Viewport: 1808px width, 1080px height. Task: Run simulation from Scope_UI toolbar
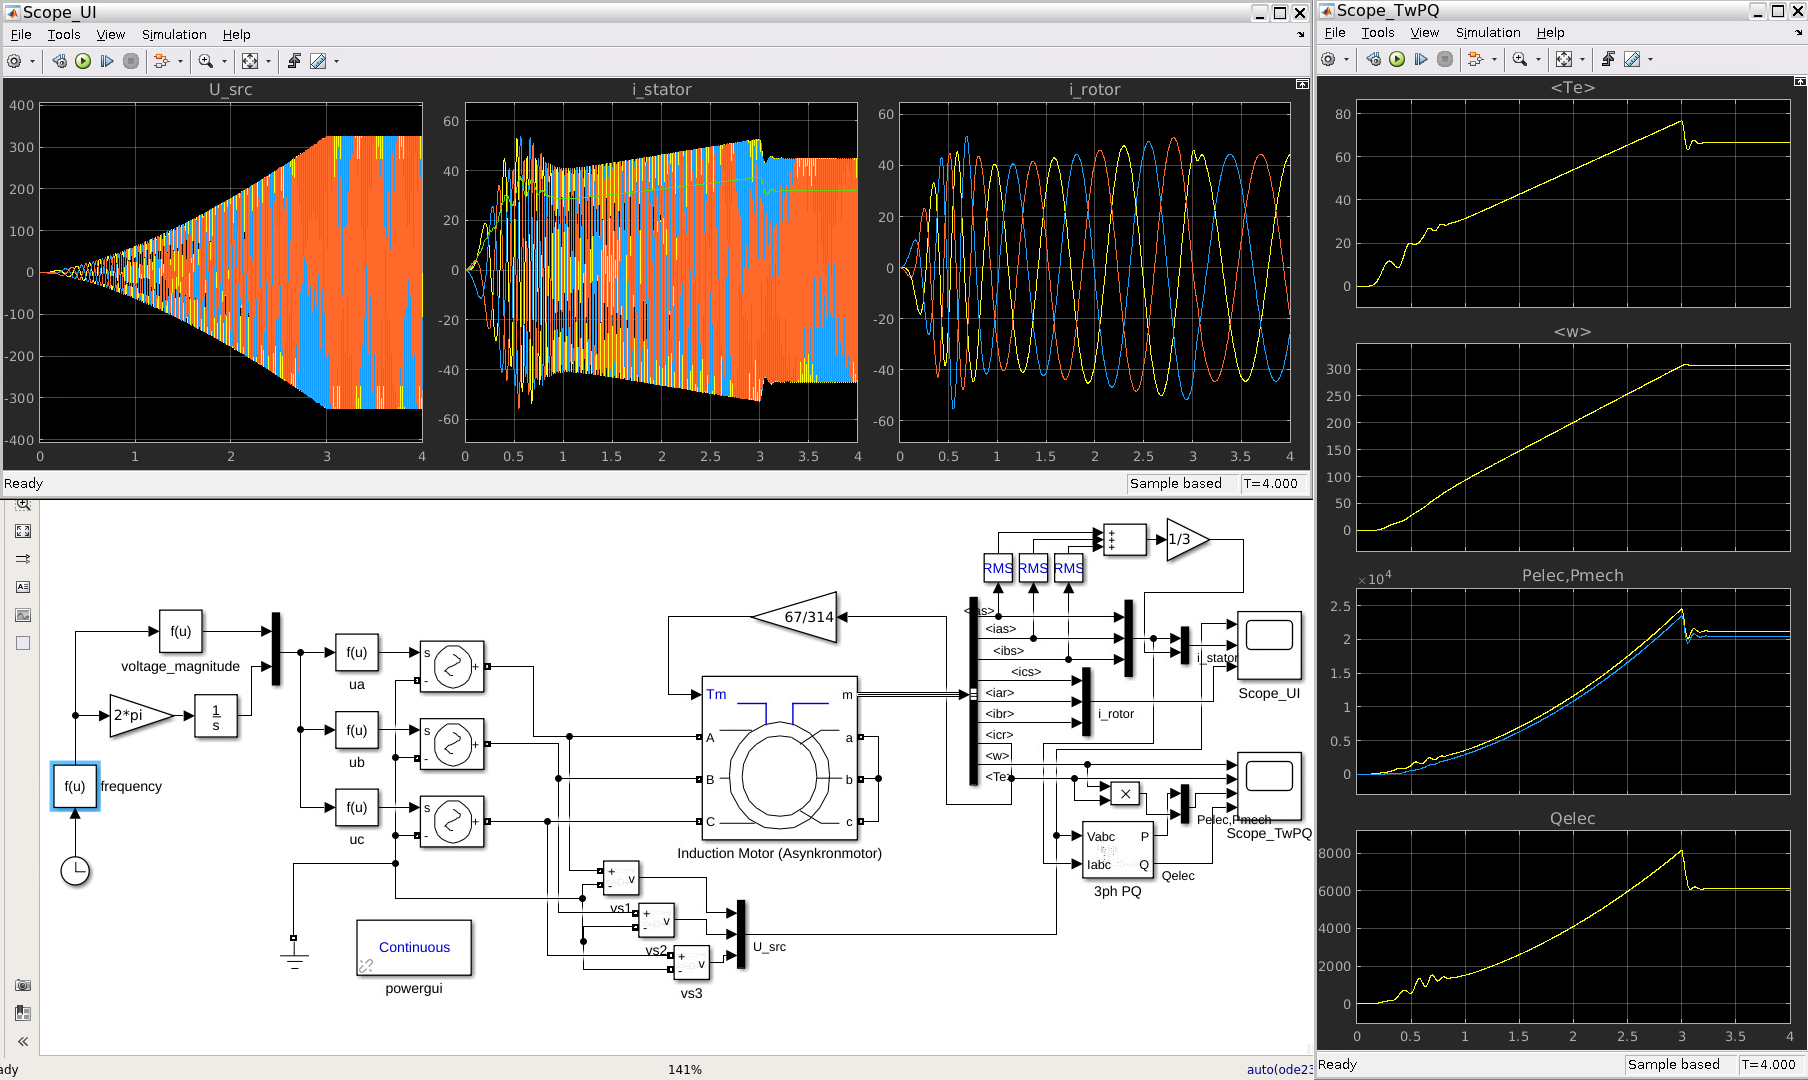tap(83, 61)
